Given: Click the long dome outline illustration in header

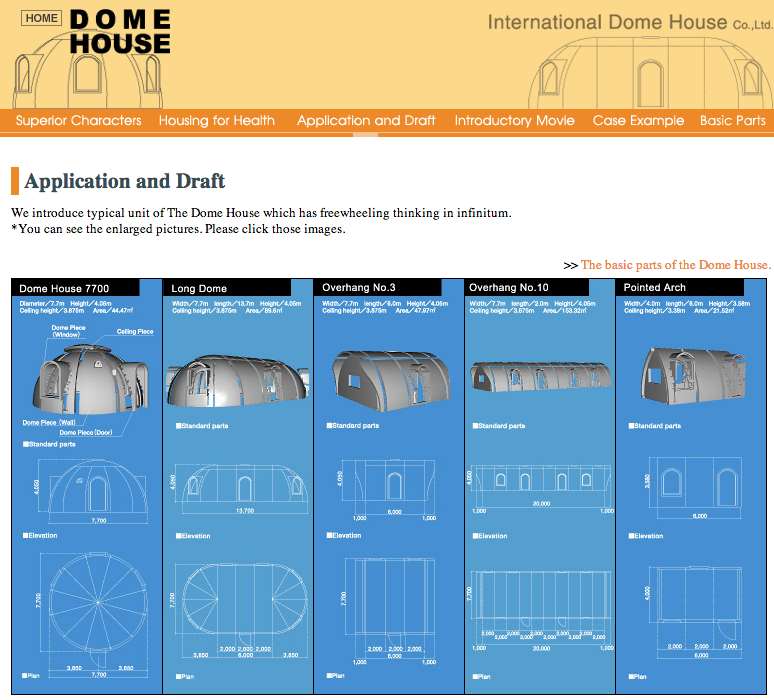Looking at the screenshot, I should point(651,72).
